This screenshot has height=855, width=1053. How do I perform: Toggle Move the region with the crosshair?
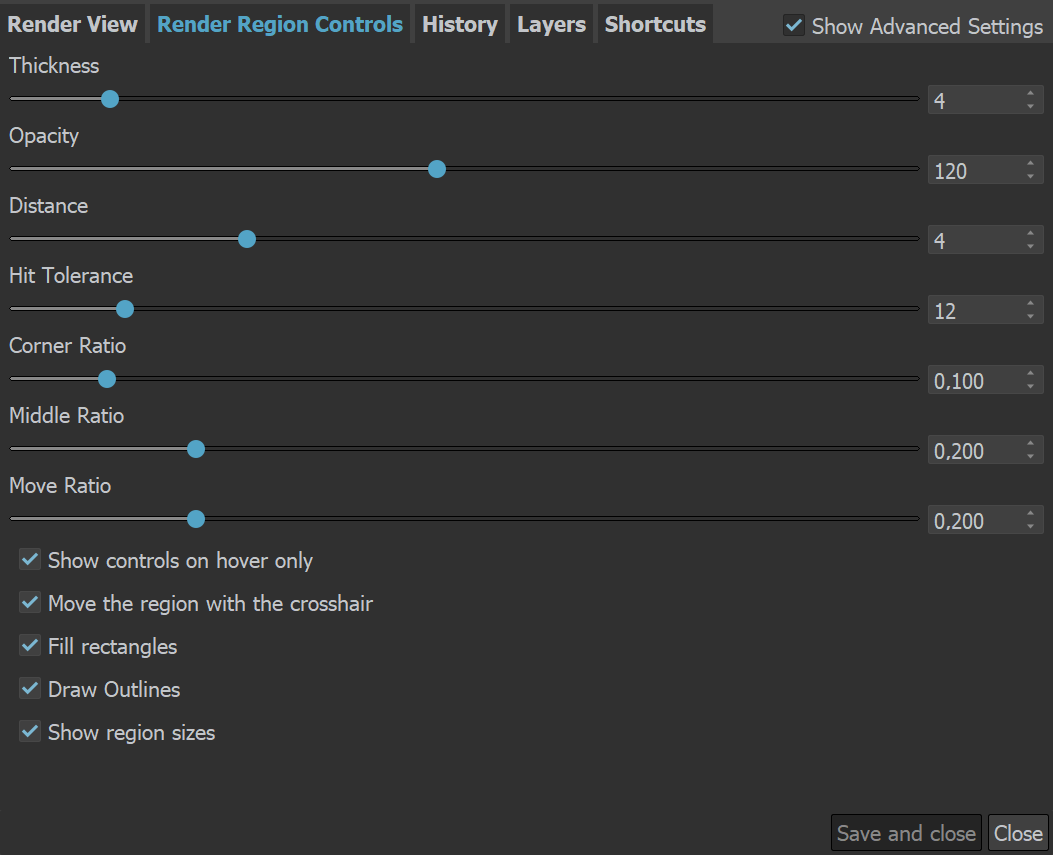click(29, 602)
